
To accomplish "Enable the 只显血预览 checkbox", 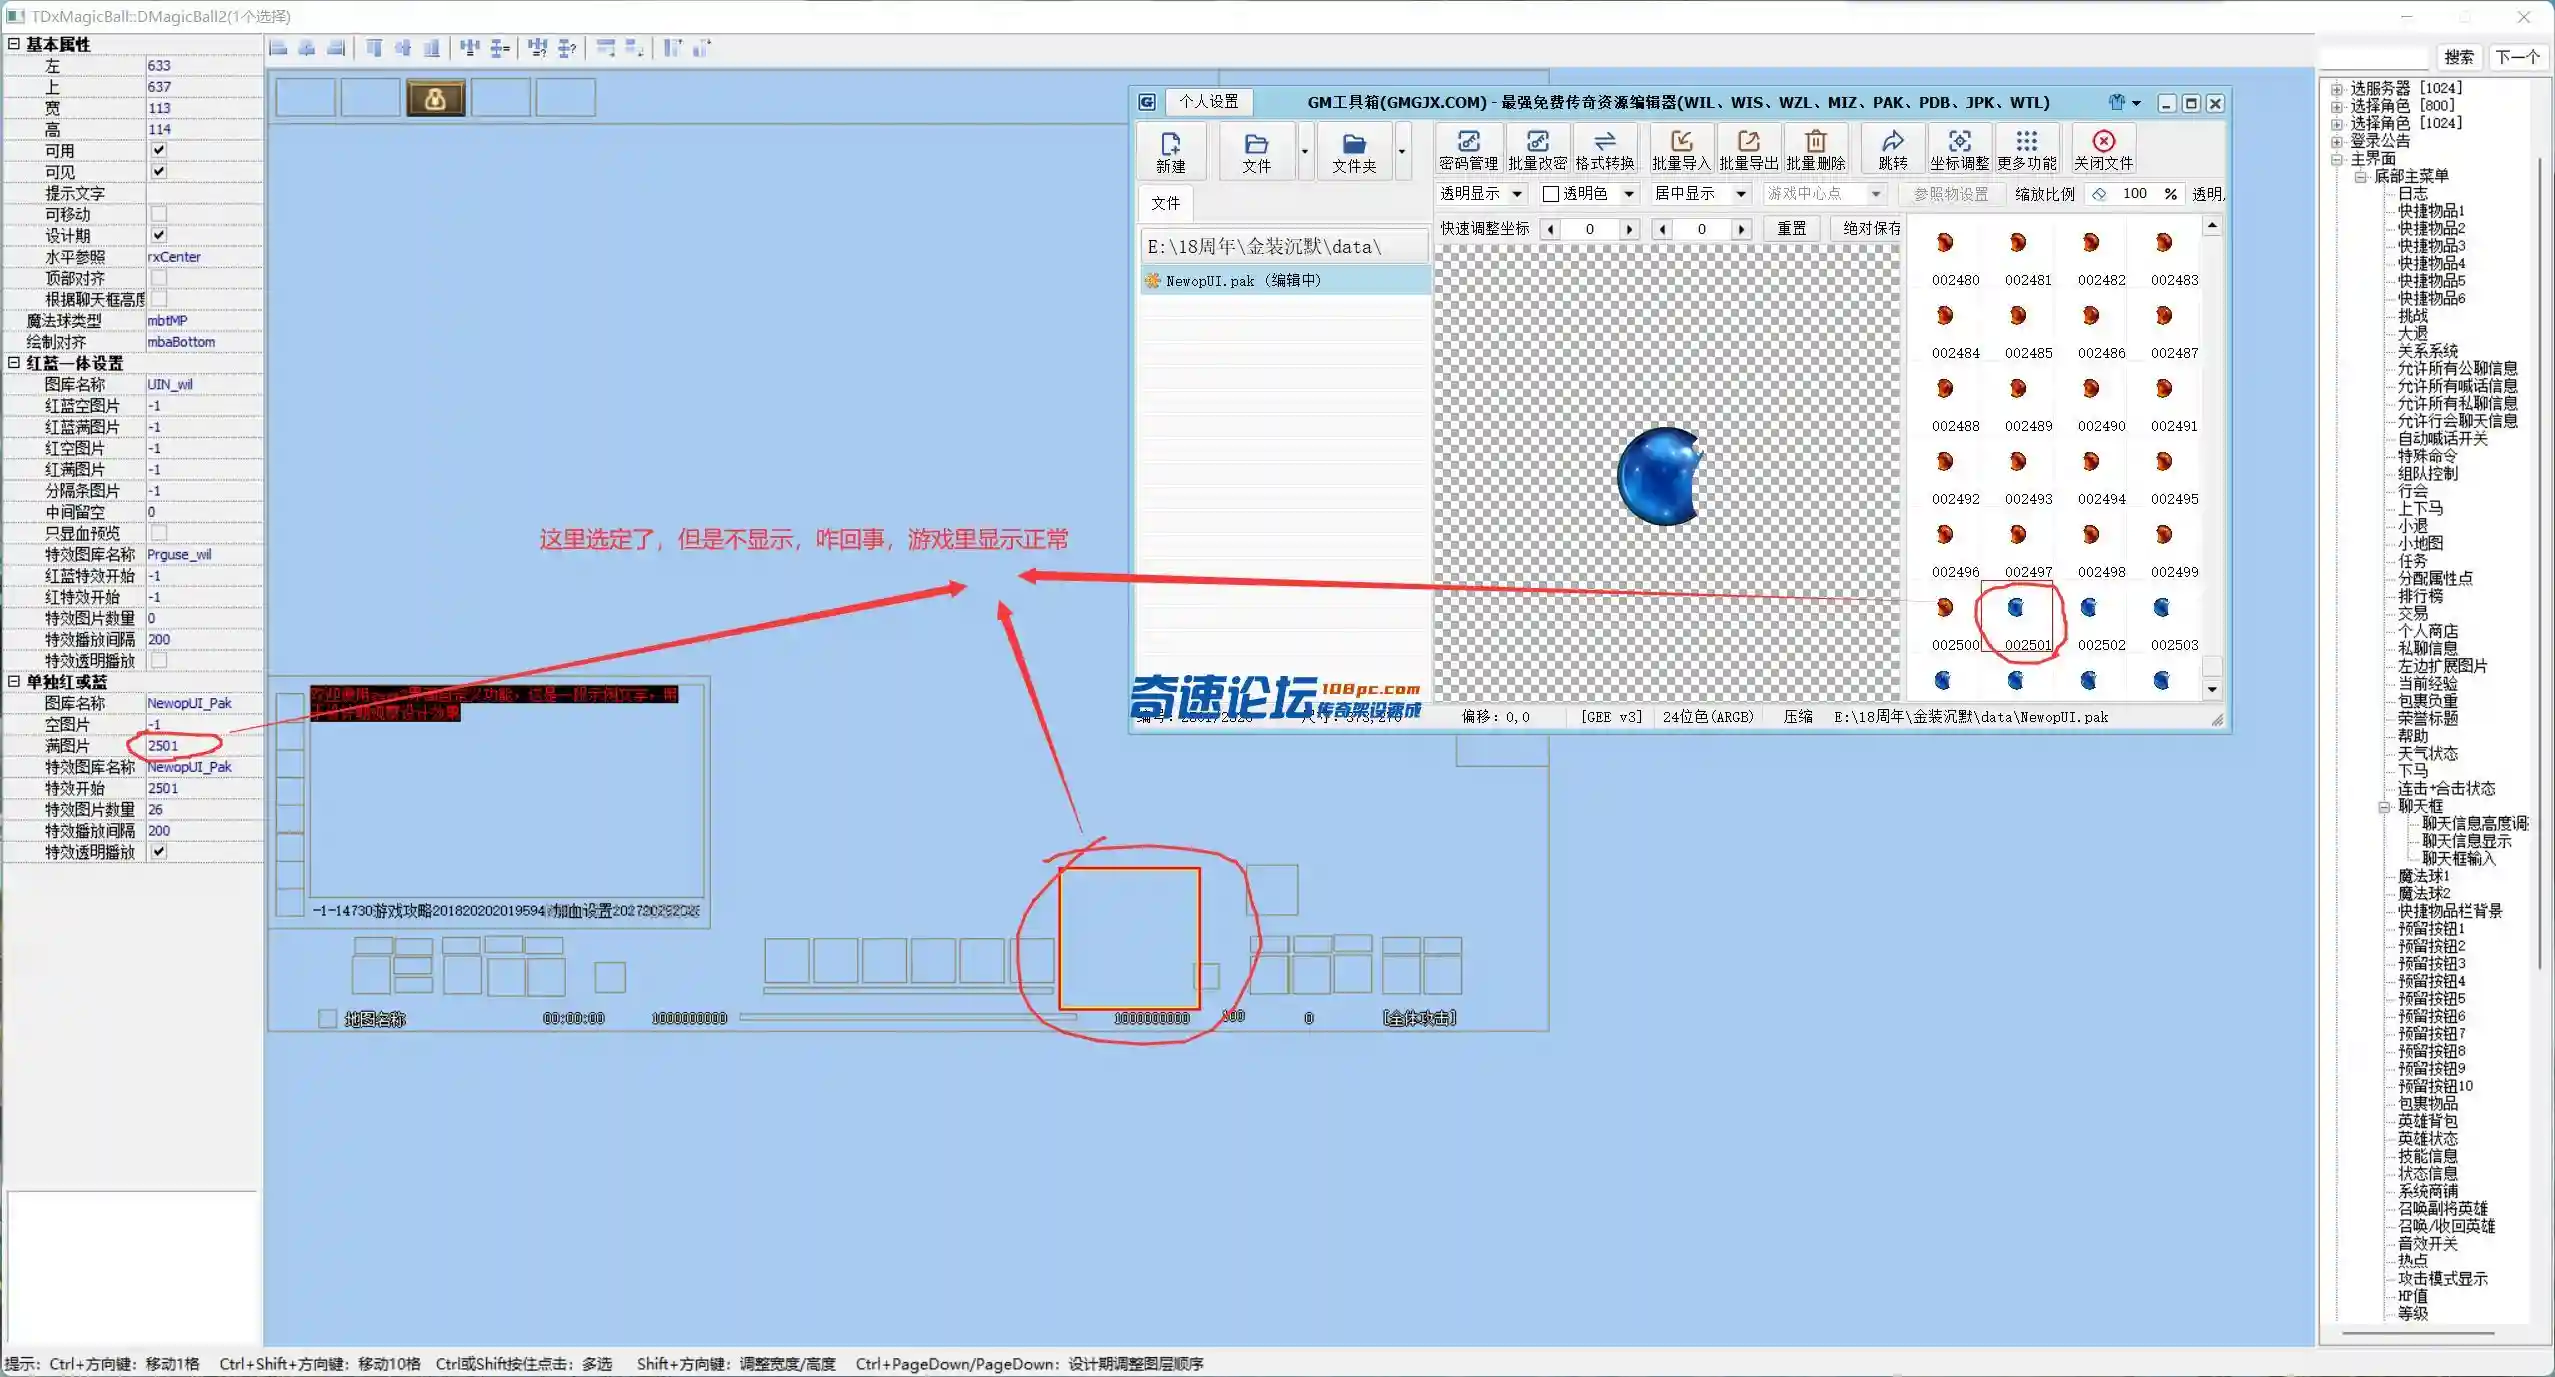I will [x=158, y=533].
